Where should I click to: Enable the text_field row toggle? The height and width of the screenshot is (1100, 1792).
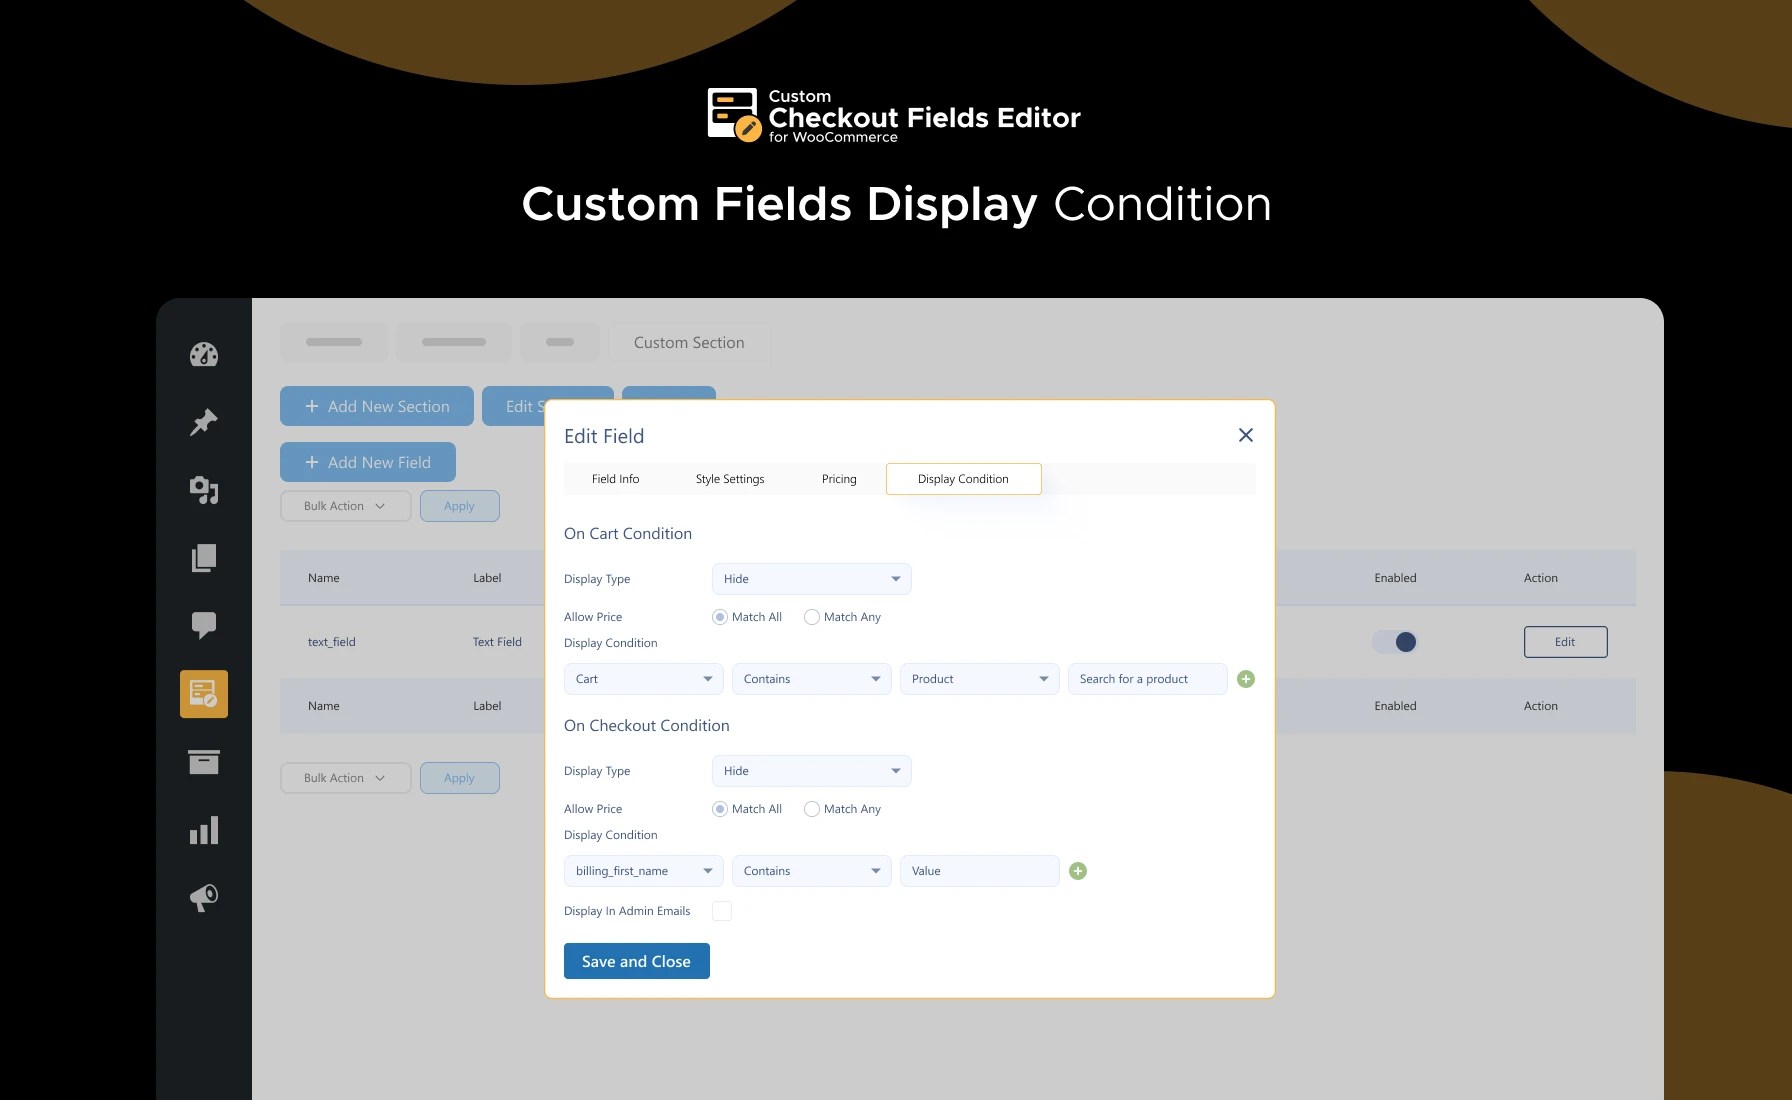1396,642
